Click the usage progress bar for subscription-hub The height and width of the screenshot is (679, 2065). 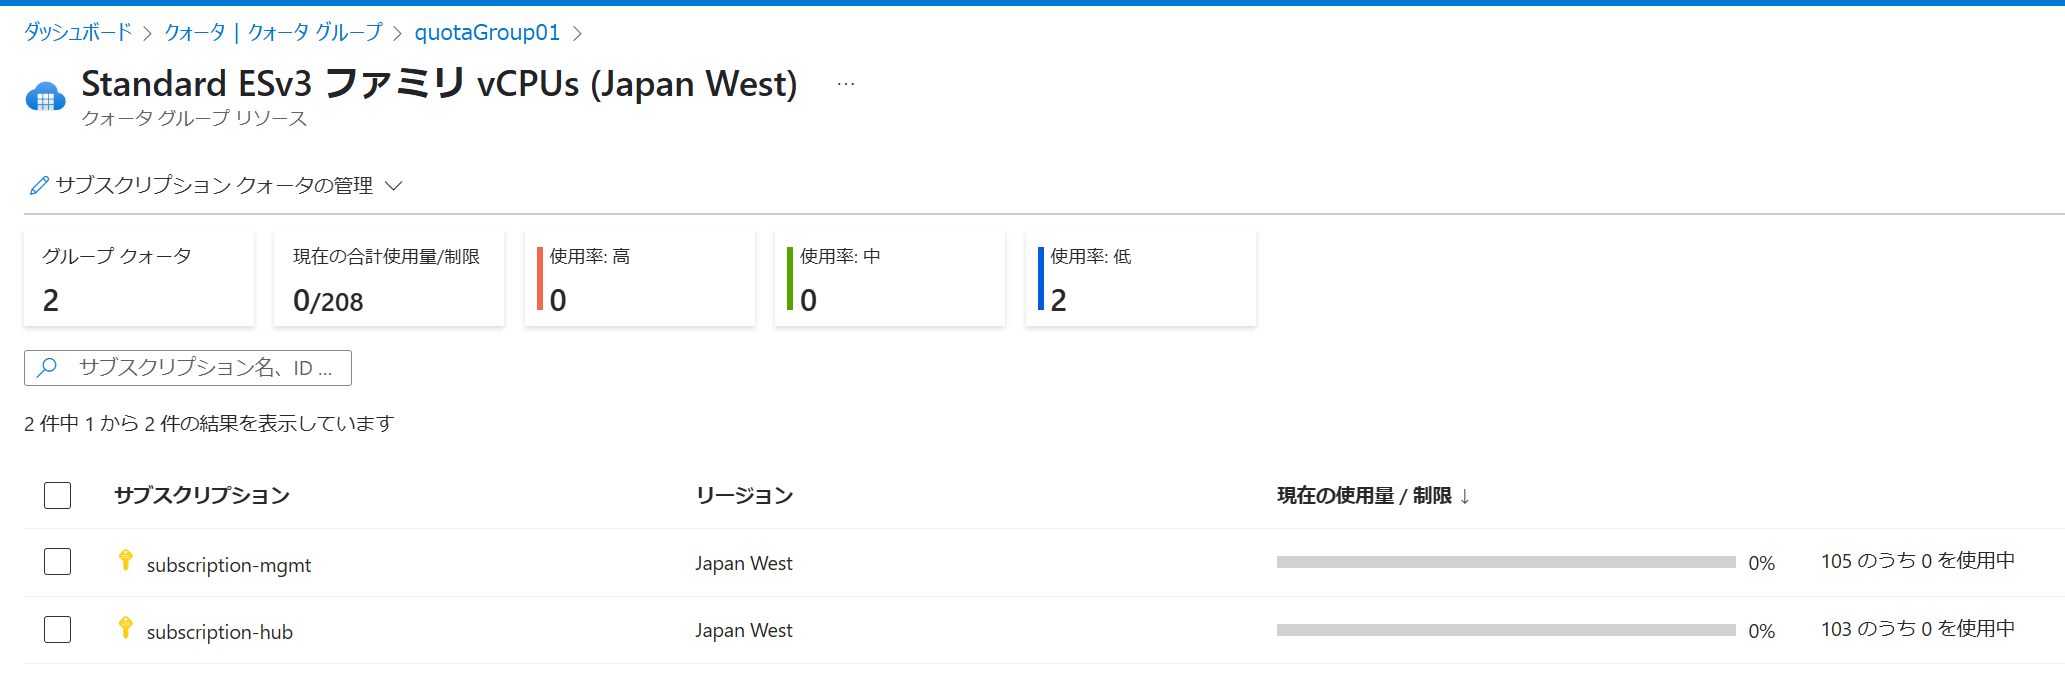(x=1506, y=630)
